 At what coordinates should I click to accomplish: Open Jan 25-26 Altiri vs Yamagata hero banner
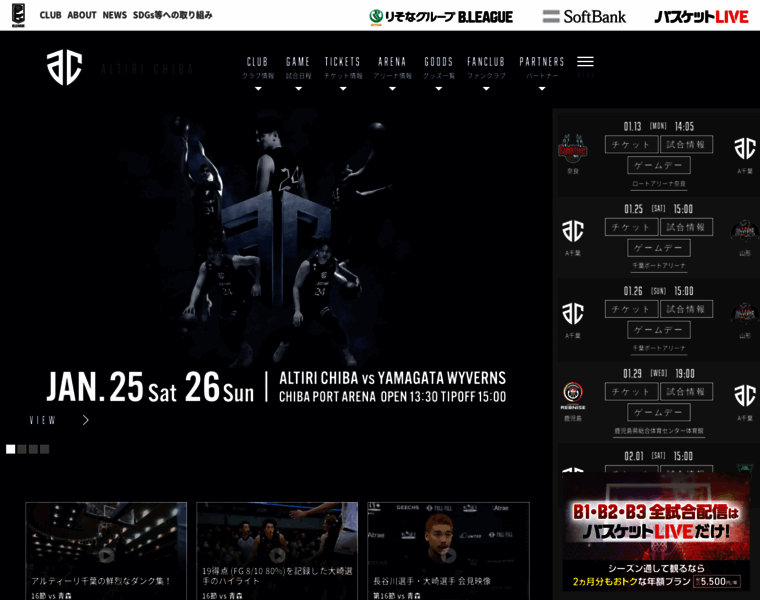point(276,257)
